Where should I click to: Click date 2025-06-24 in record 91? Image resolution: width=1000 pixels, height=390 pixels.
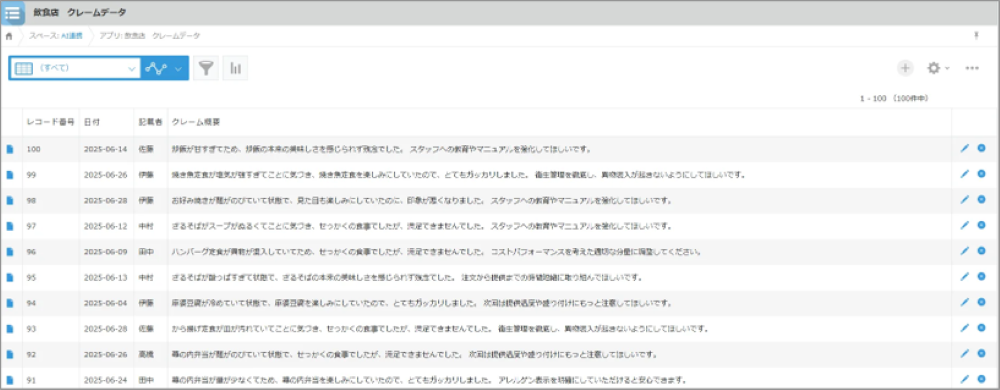(105, 380)
